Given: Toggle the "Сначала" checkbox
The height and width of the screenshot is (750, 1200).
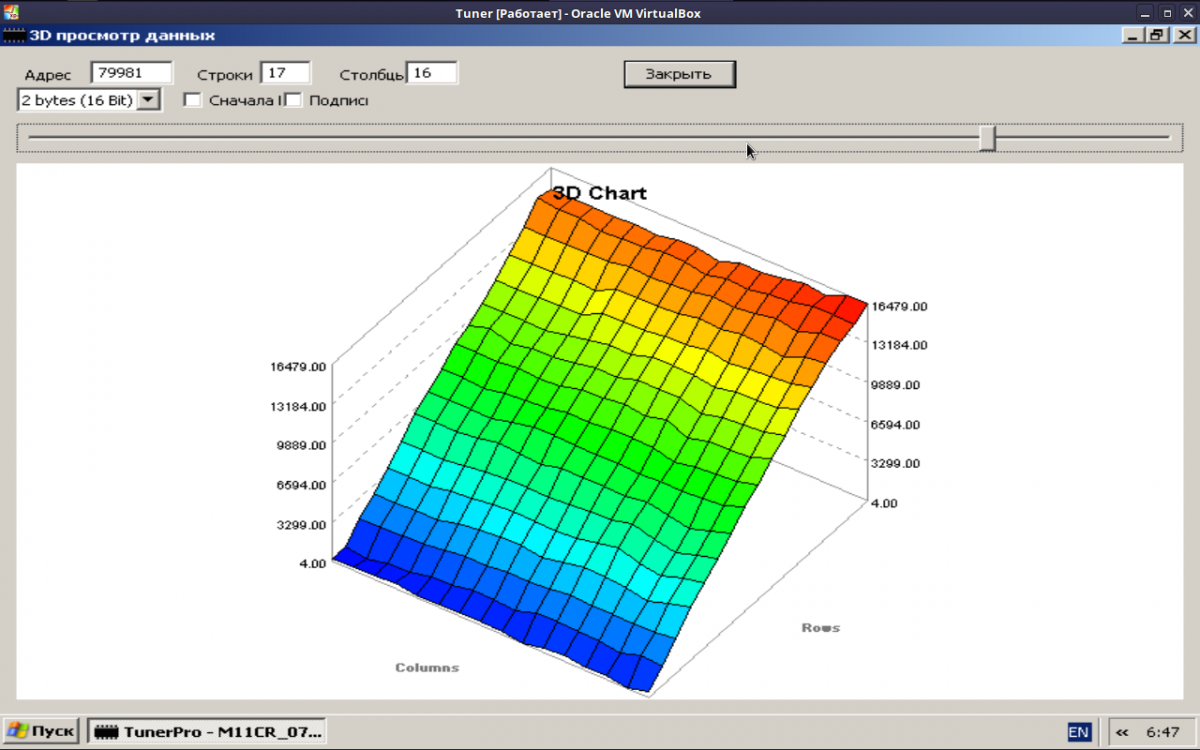Looking at the screenshot, I should (x=193, y=100).
